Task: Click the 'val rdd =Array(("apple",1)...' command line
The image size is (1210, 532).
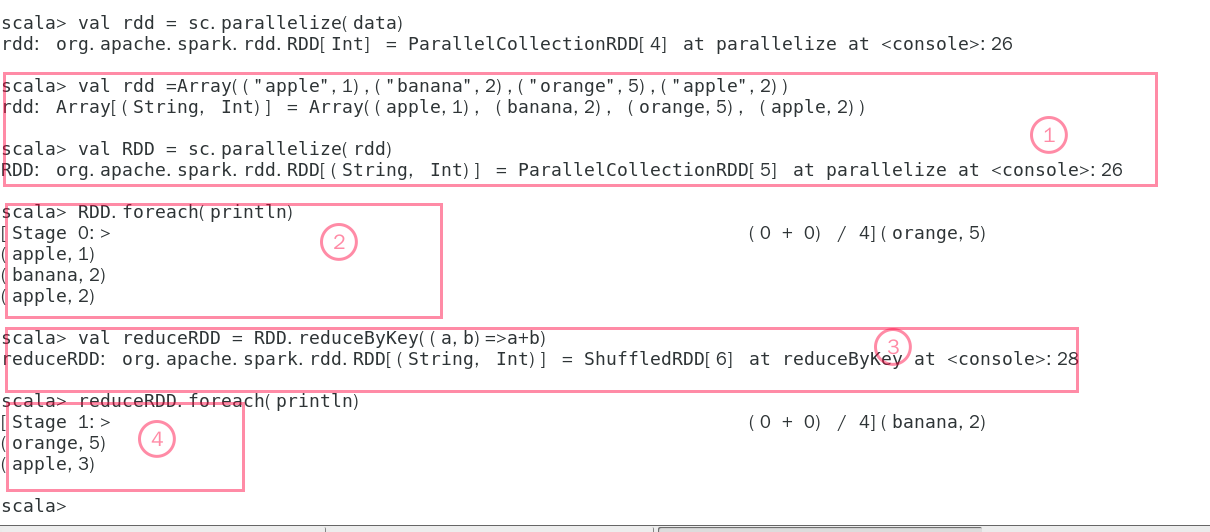Action: point(395,86)
